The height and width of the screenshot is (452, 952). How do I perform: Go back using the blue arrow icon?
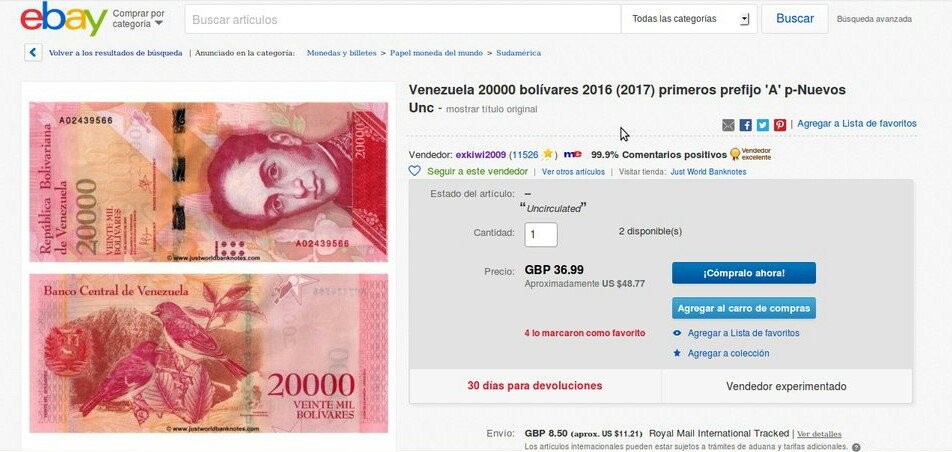33,52
